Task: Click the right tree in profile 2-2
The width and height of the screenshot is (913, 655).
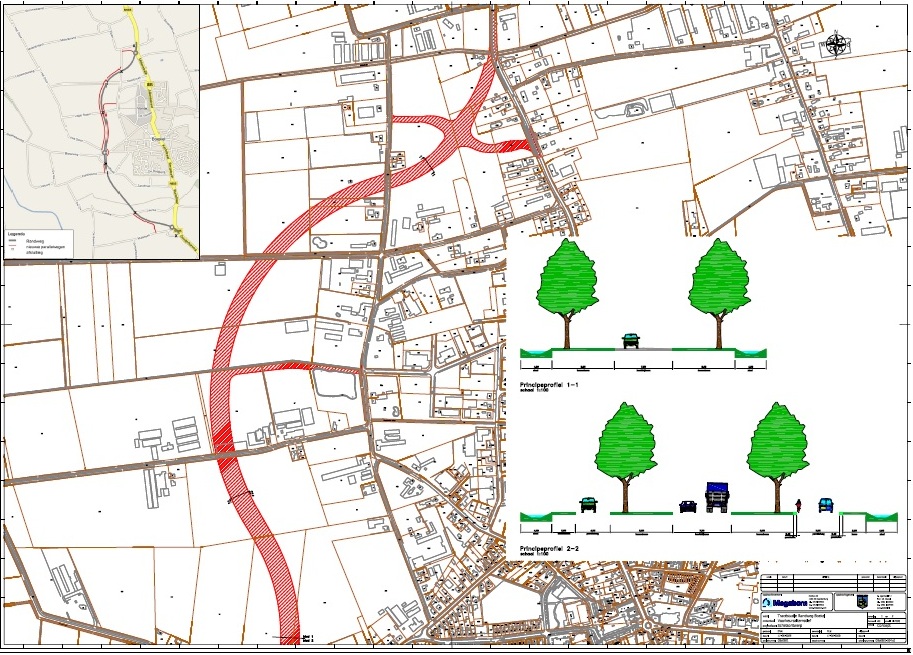Action: (778, 441)
